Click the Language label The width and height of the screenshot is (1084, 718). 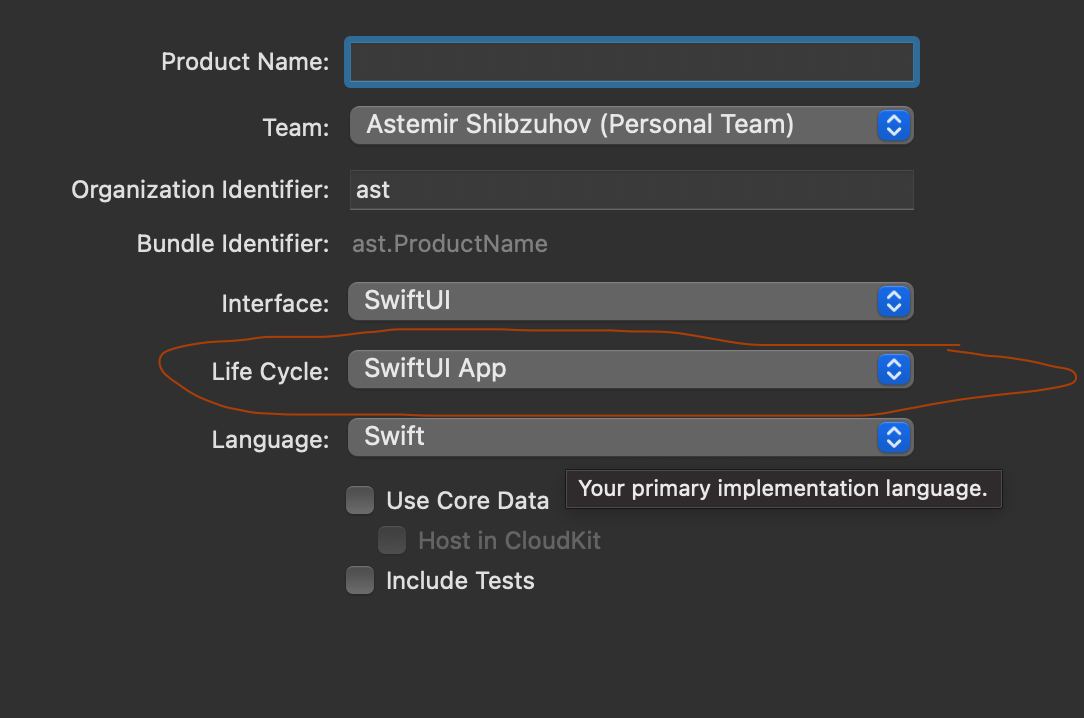pyautogui.click(x=270, y=440)
